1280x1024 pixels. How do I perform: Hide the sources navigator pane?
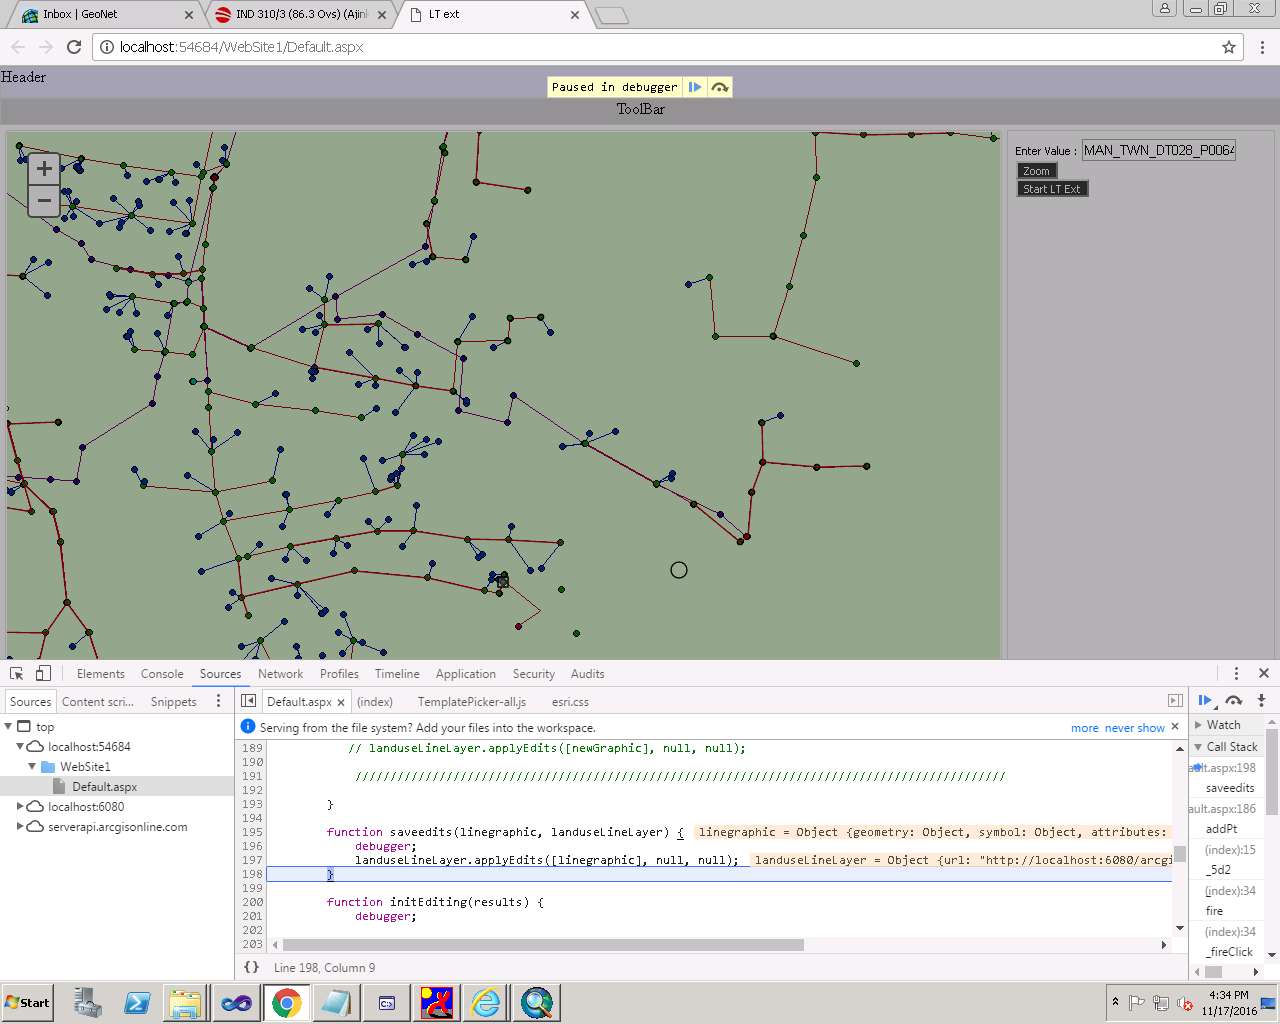tap(249, 701)
